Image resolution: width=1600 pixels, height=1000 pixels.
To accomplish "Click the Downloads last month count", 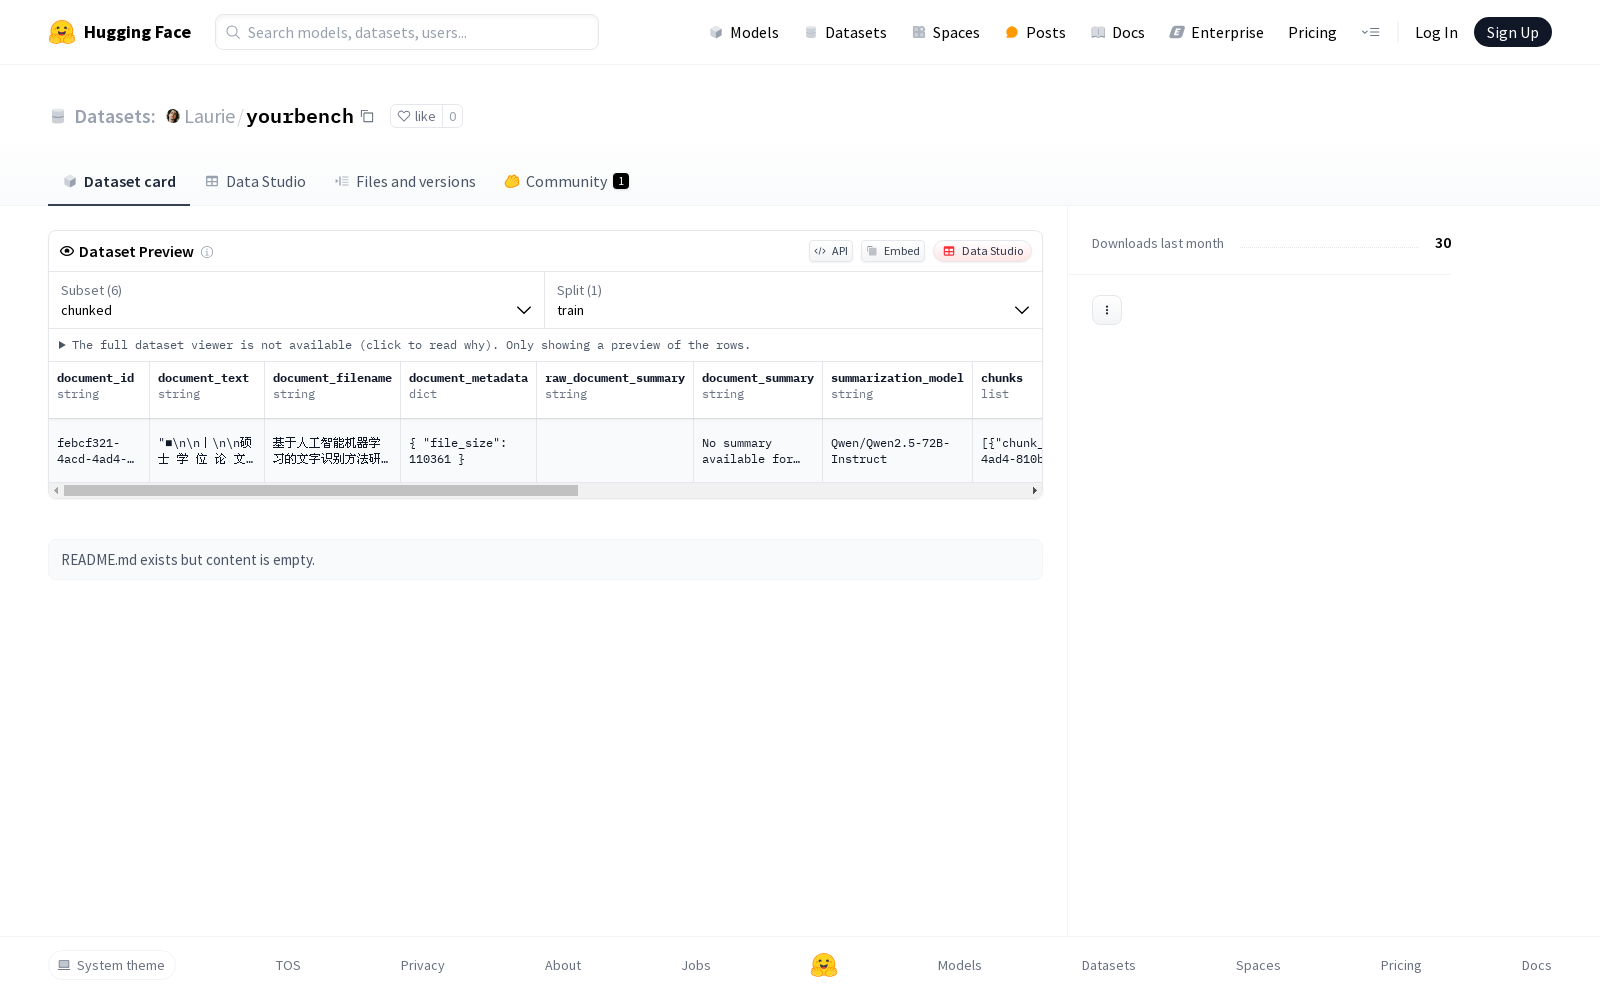I will pyautogui.click(x=1443, y=243).
